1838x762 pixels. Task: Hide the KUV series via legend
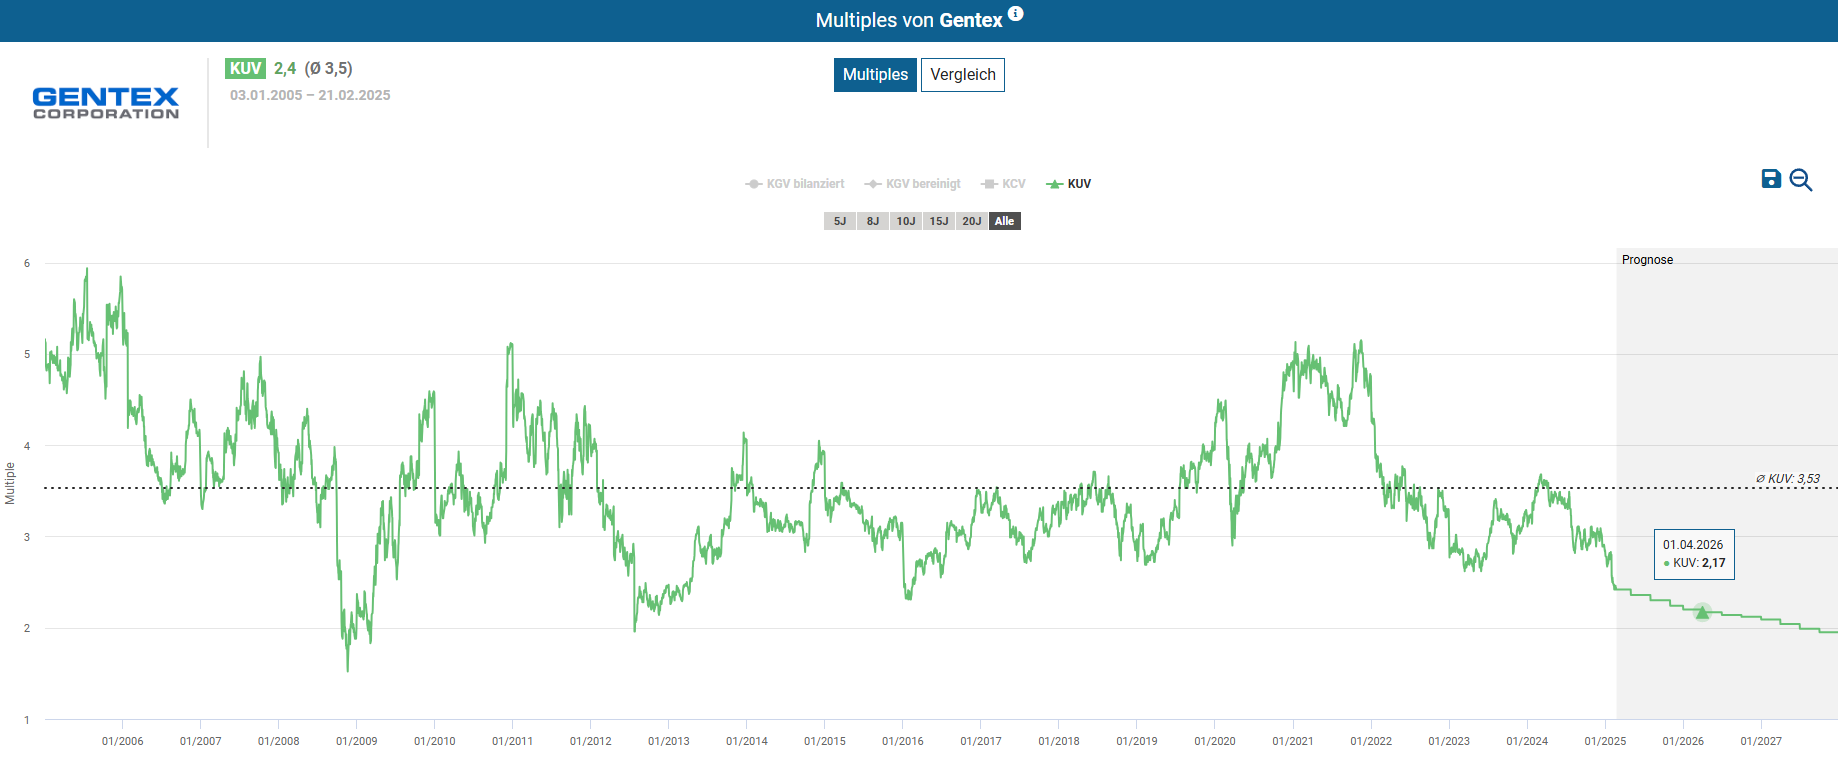point(1069,184)
